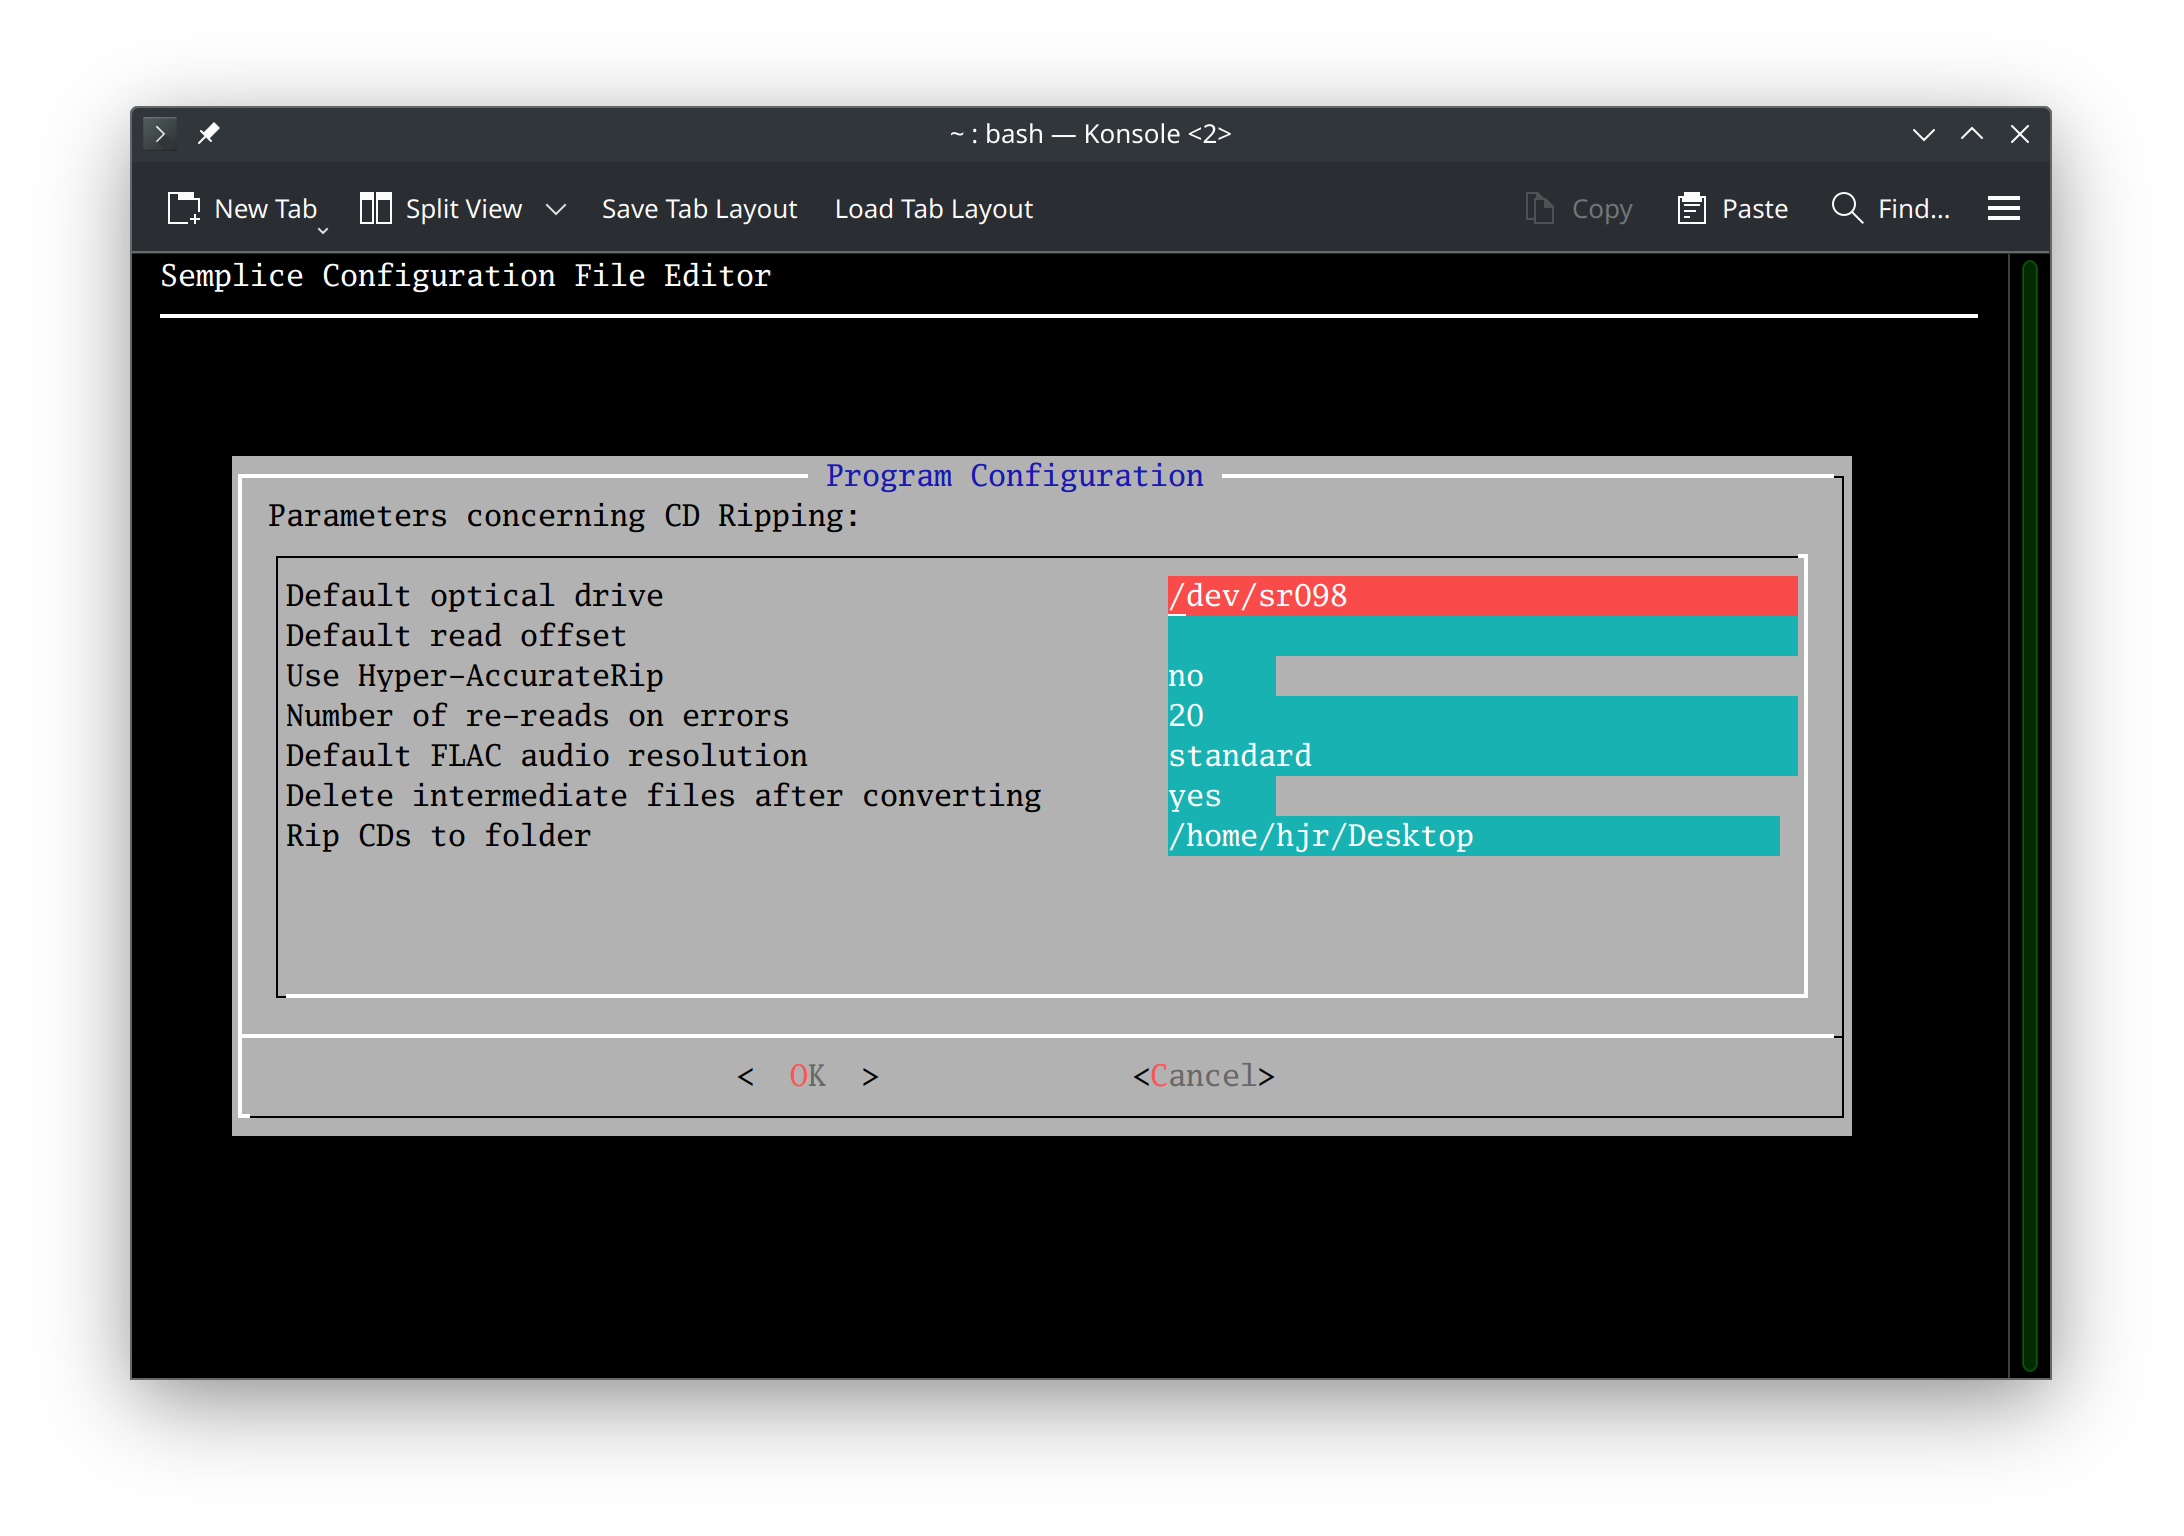
Task: Click Save Tab Layout
Action: (699, 208)
